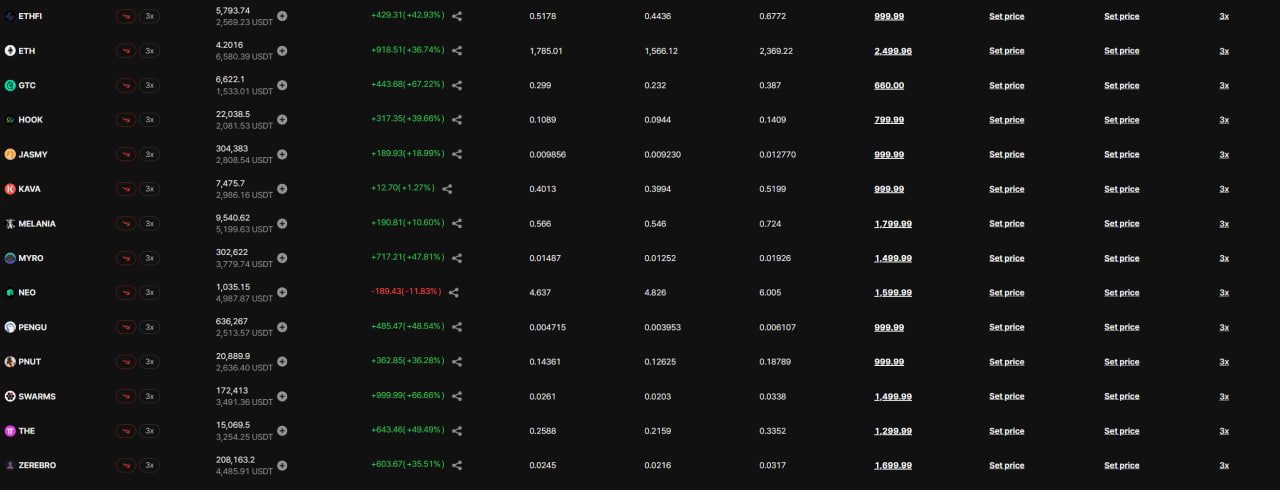Share KAVA position PnL
This screenshot has height=490, width=1280.
(447, 189)
